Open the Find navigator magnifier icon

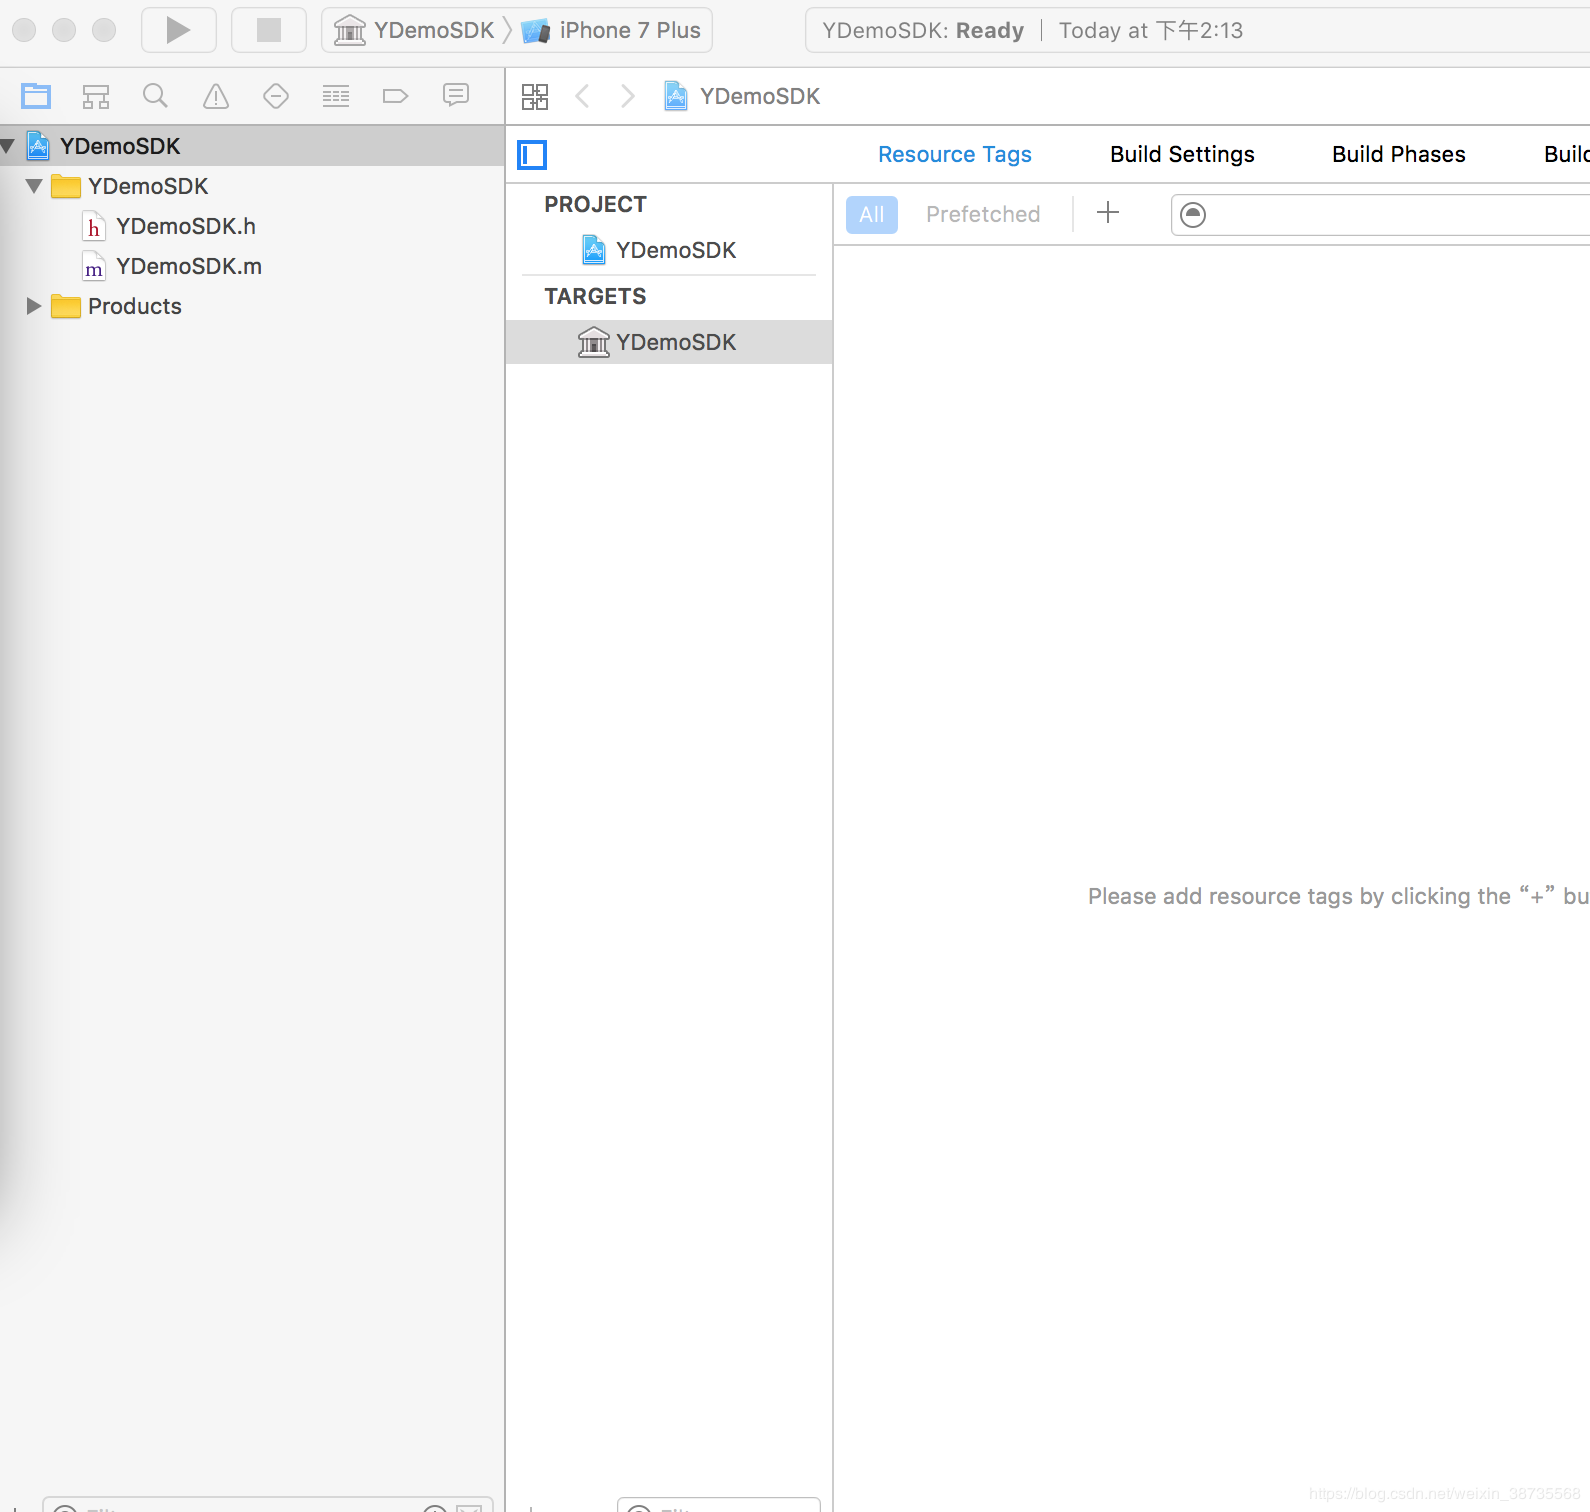(155, 96)
